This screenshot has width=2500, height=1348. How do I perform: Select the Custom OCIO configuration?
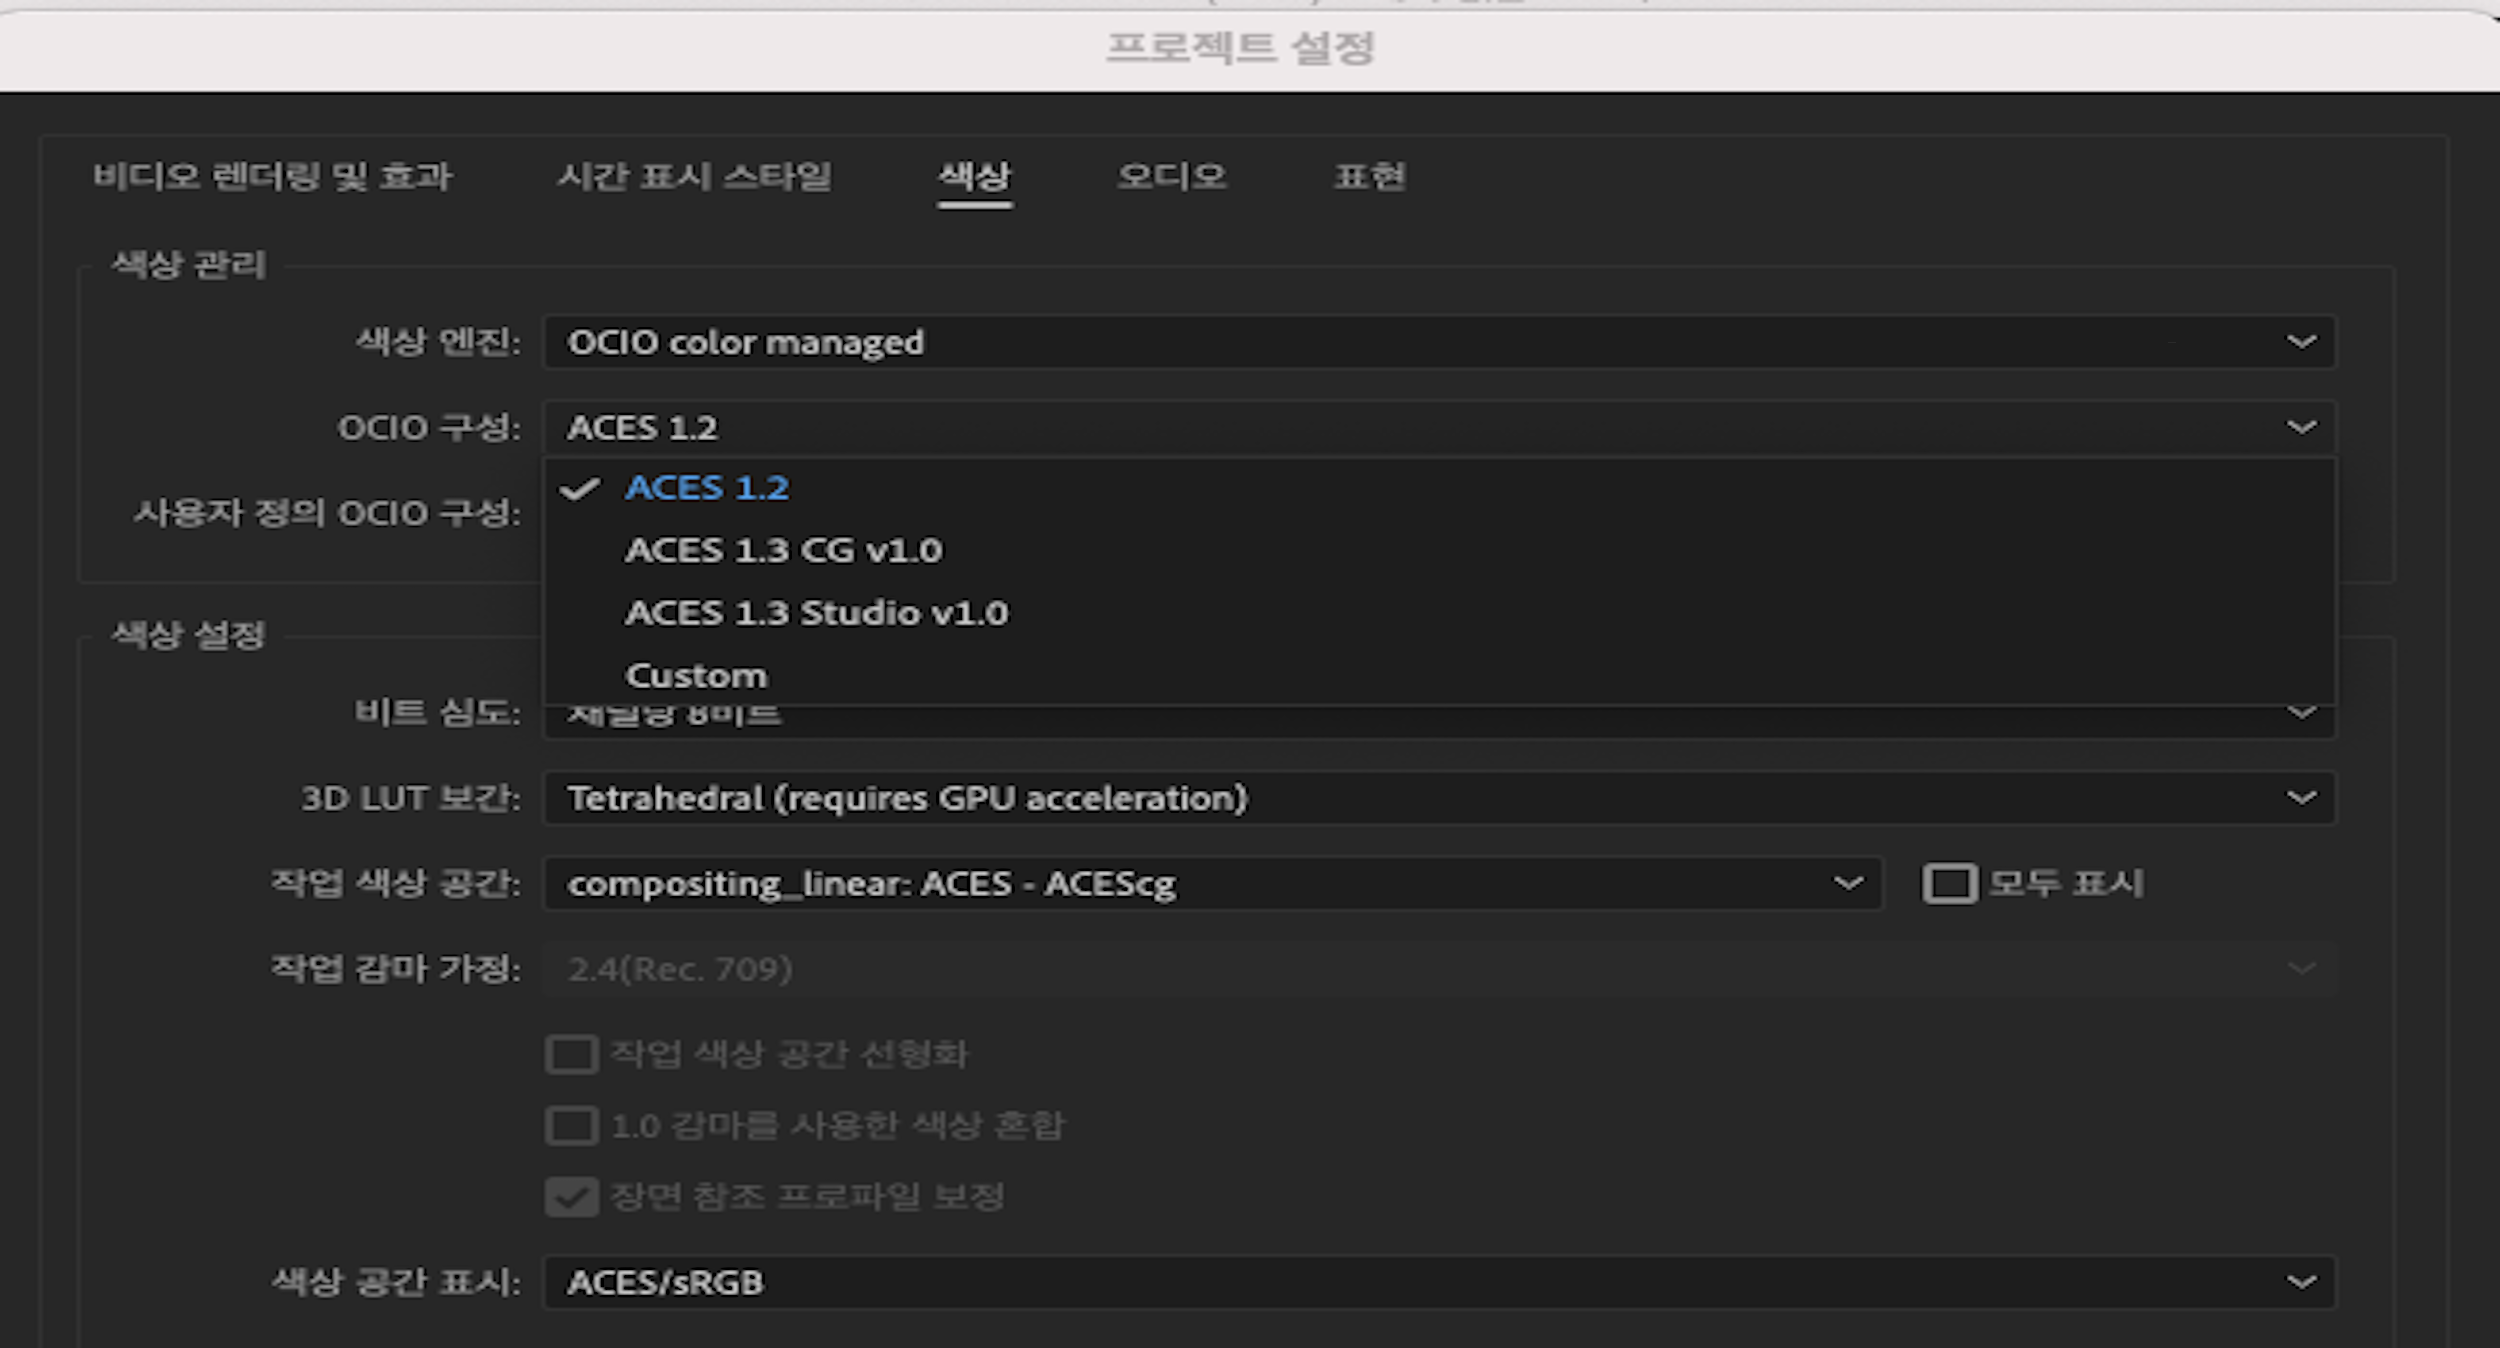697,674
